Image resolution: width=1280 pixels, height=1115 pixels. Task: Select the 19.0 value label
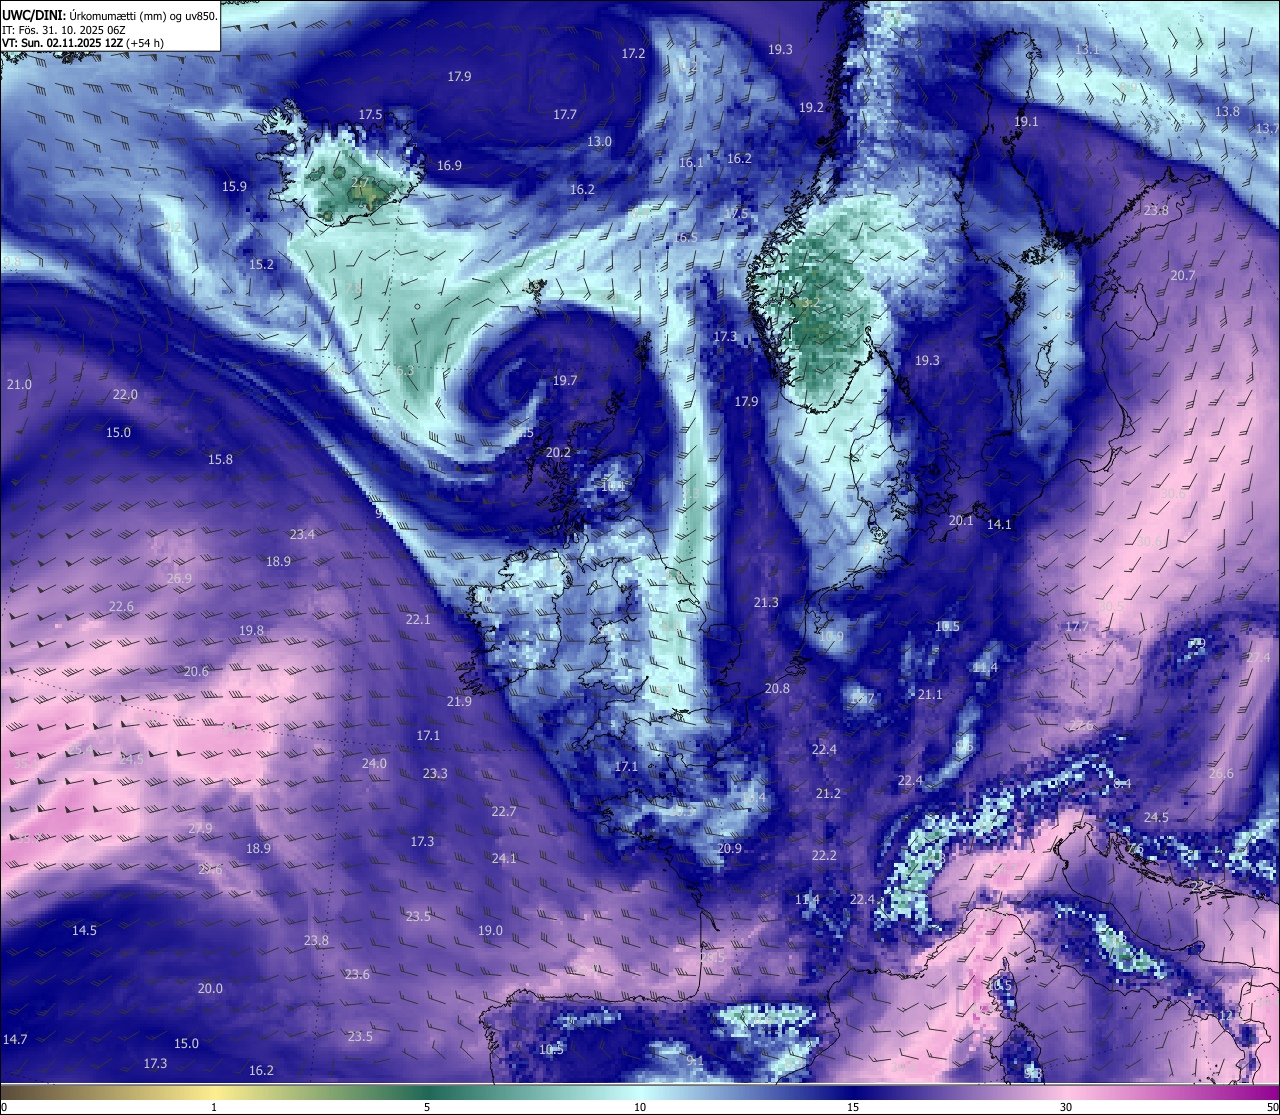tap(490, 930)
